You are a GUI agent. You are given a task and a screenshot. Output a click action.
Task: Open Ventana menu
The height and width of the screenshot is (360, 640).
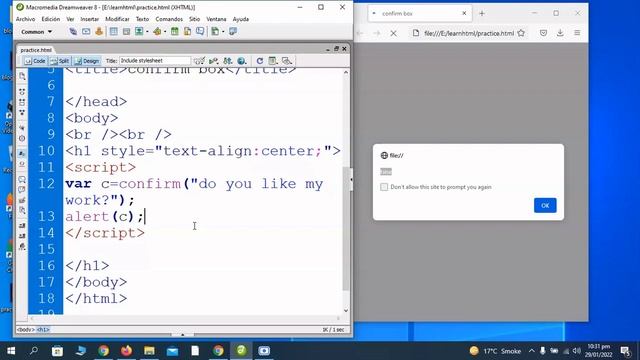coord(216,19)
